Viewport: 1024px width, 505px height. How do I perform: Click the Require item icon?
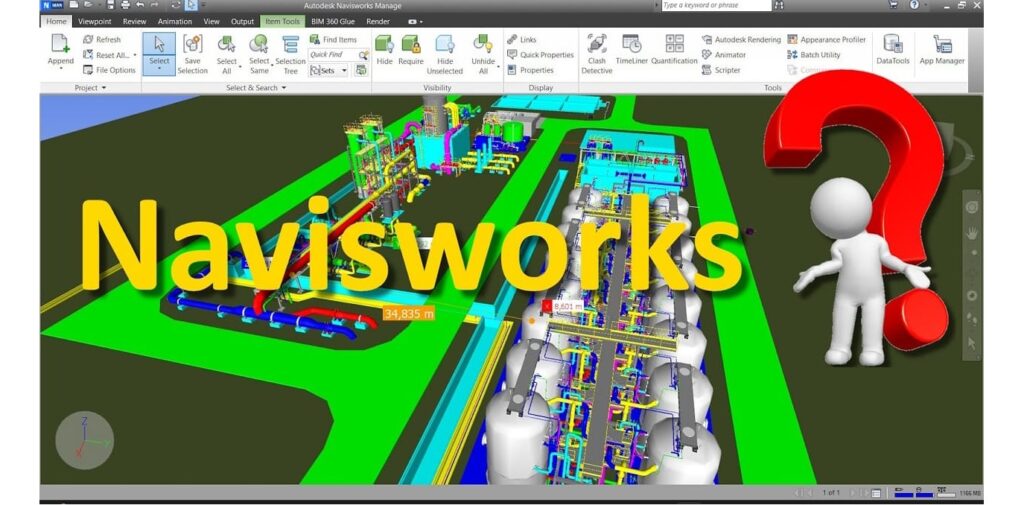click(x=411, y=44)
